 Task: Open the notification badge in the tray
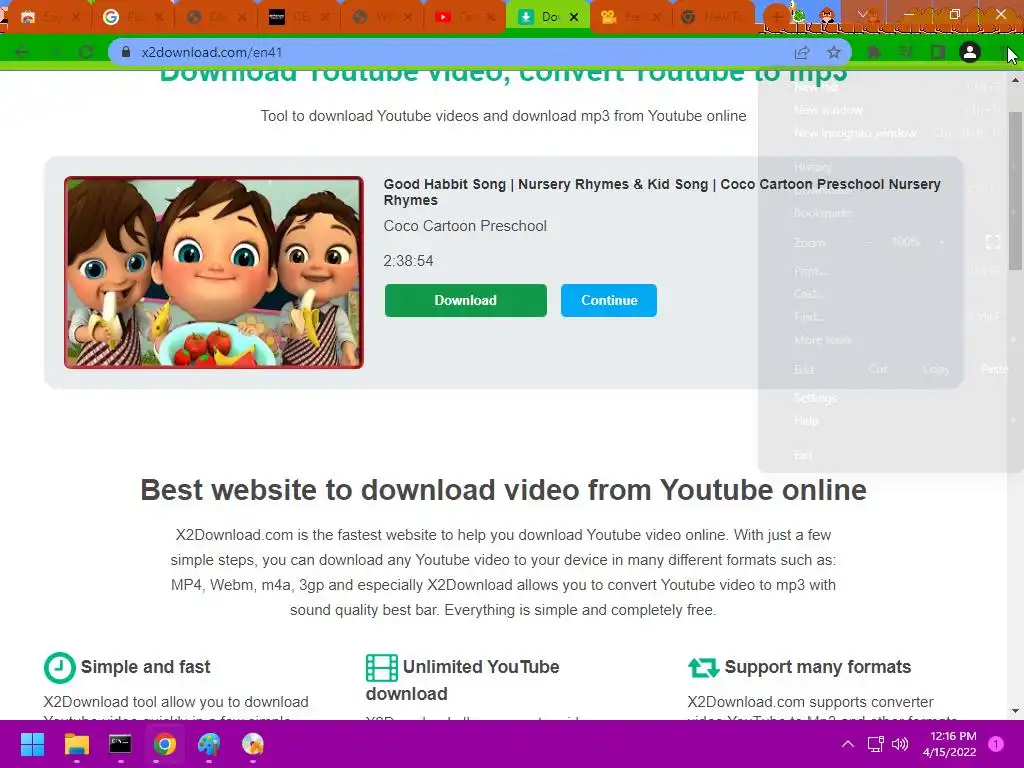[x=996, y=744]
